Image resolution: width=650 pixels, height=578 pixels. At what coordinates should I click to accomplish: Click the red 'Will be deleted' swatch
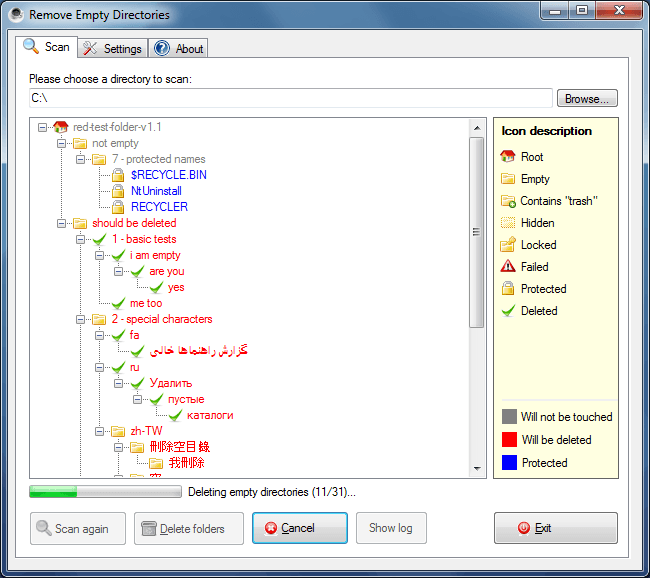(x=509, y=440)
